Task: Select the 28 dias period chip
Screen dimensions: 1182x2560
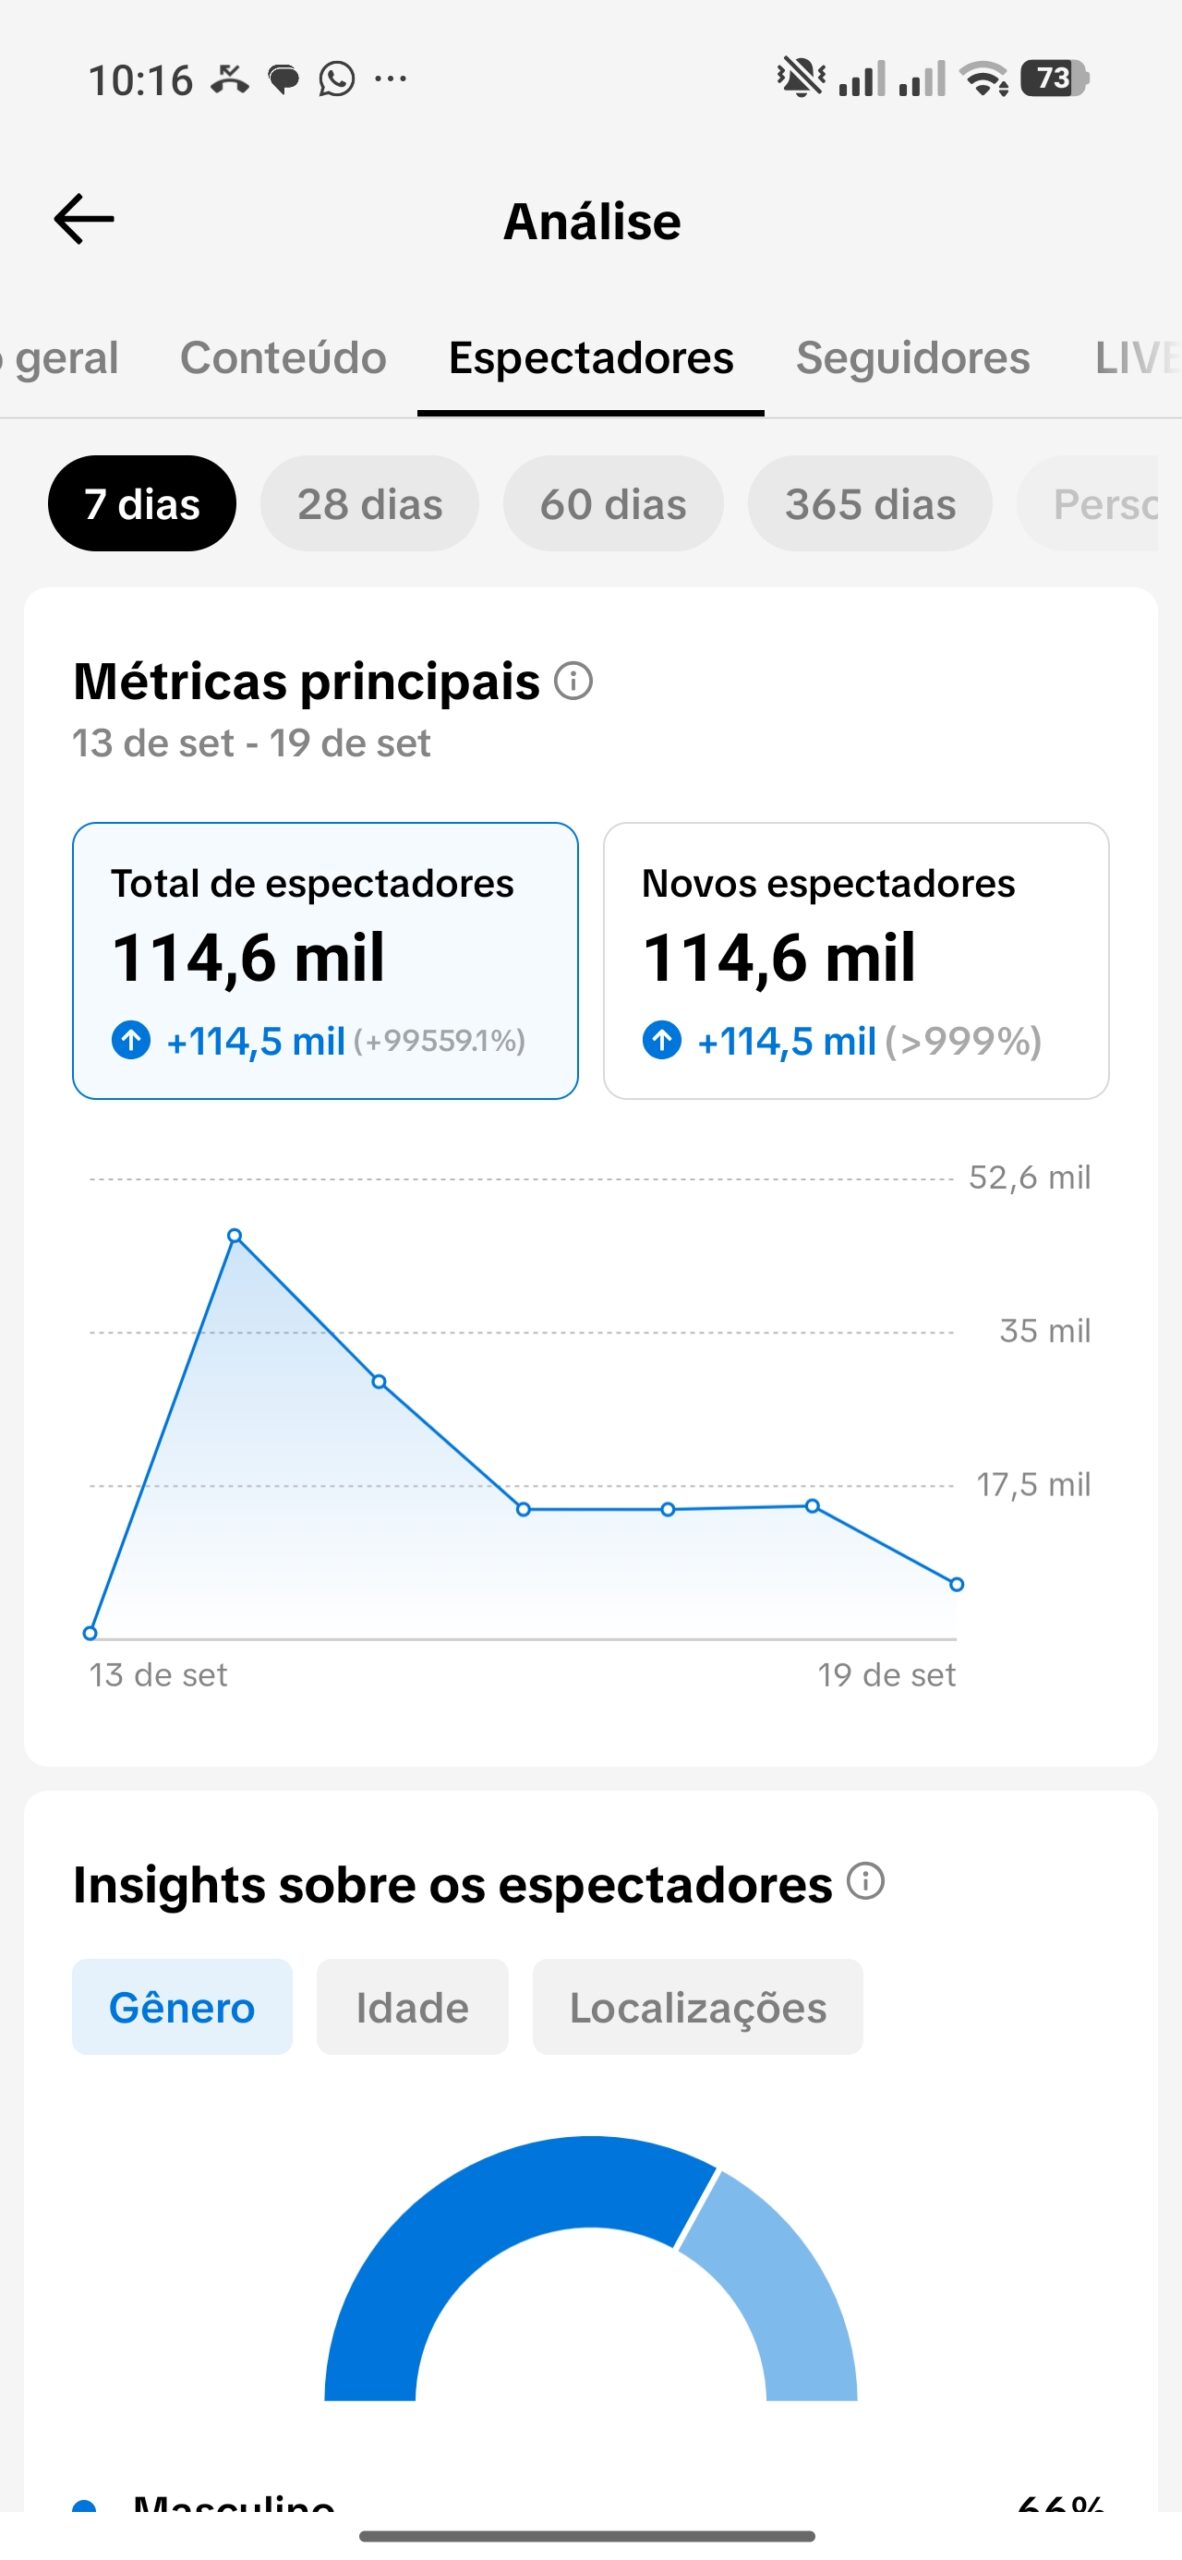Action: pos(370,503)
